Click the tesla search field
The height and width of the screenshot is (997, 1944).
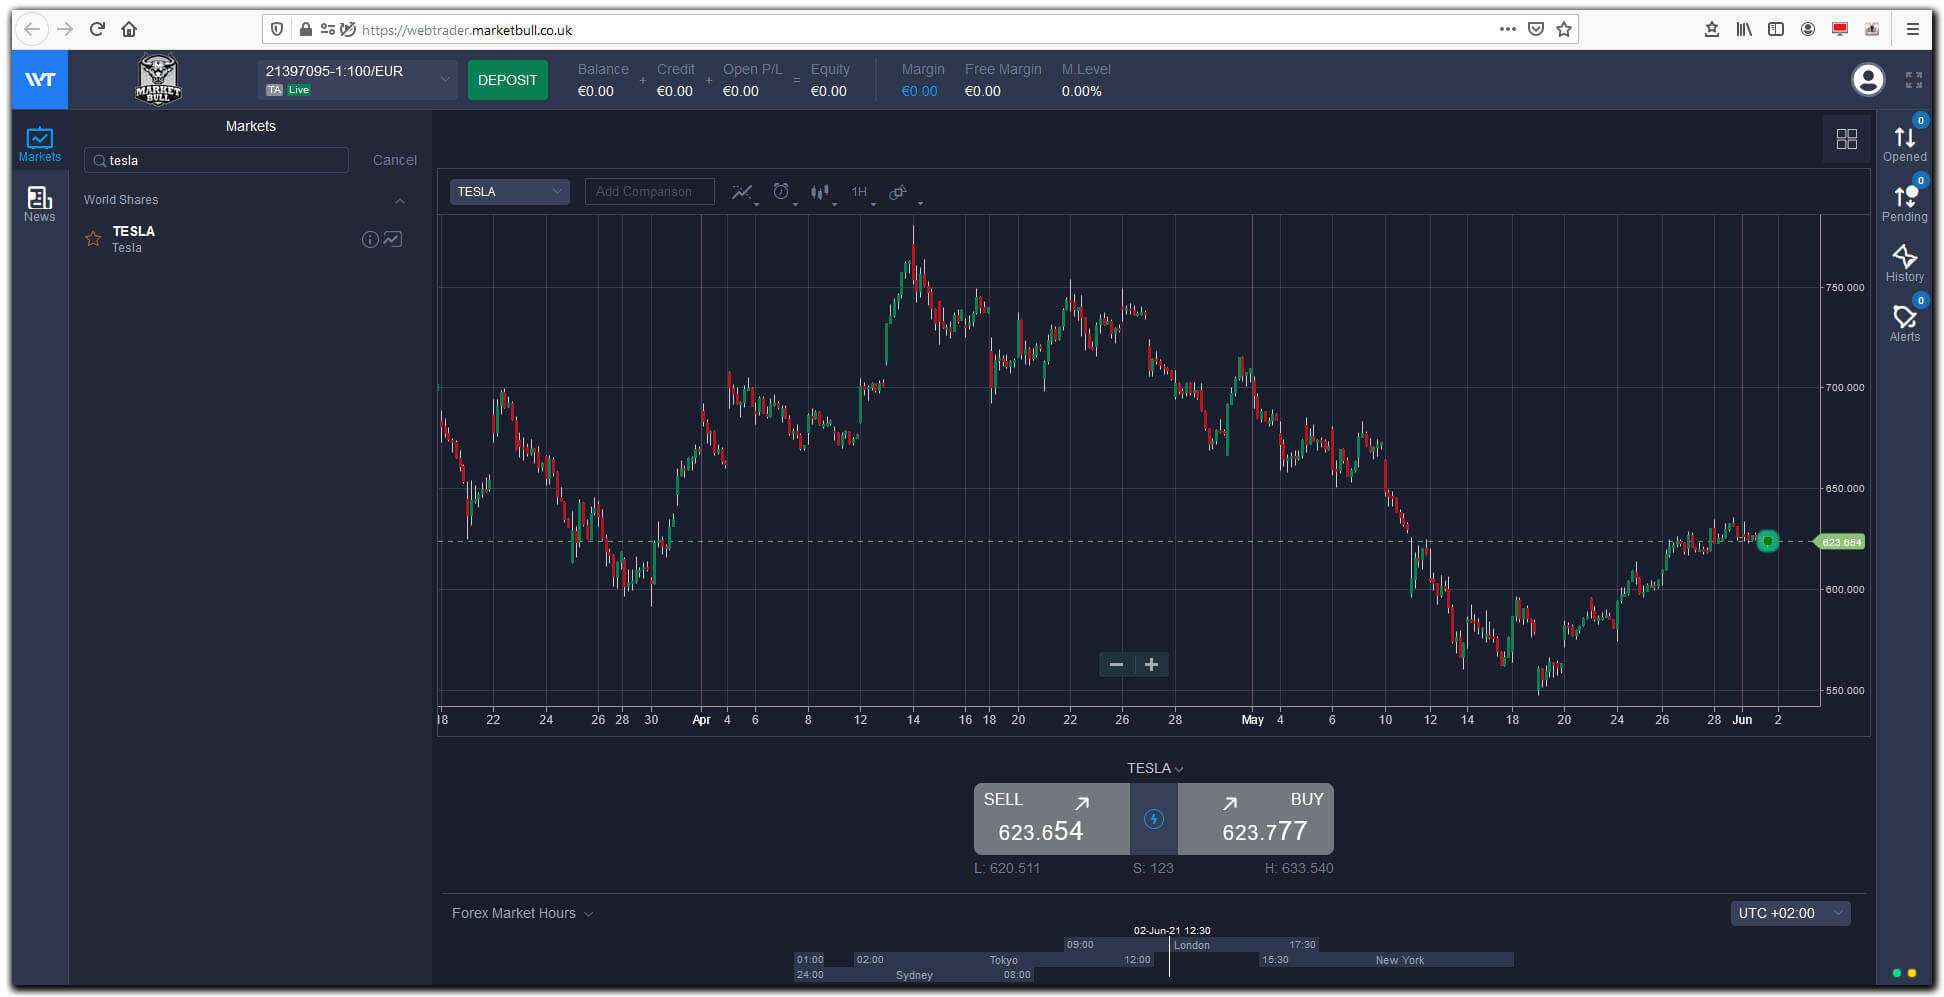click(x=217, y=160)
